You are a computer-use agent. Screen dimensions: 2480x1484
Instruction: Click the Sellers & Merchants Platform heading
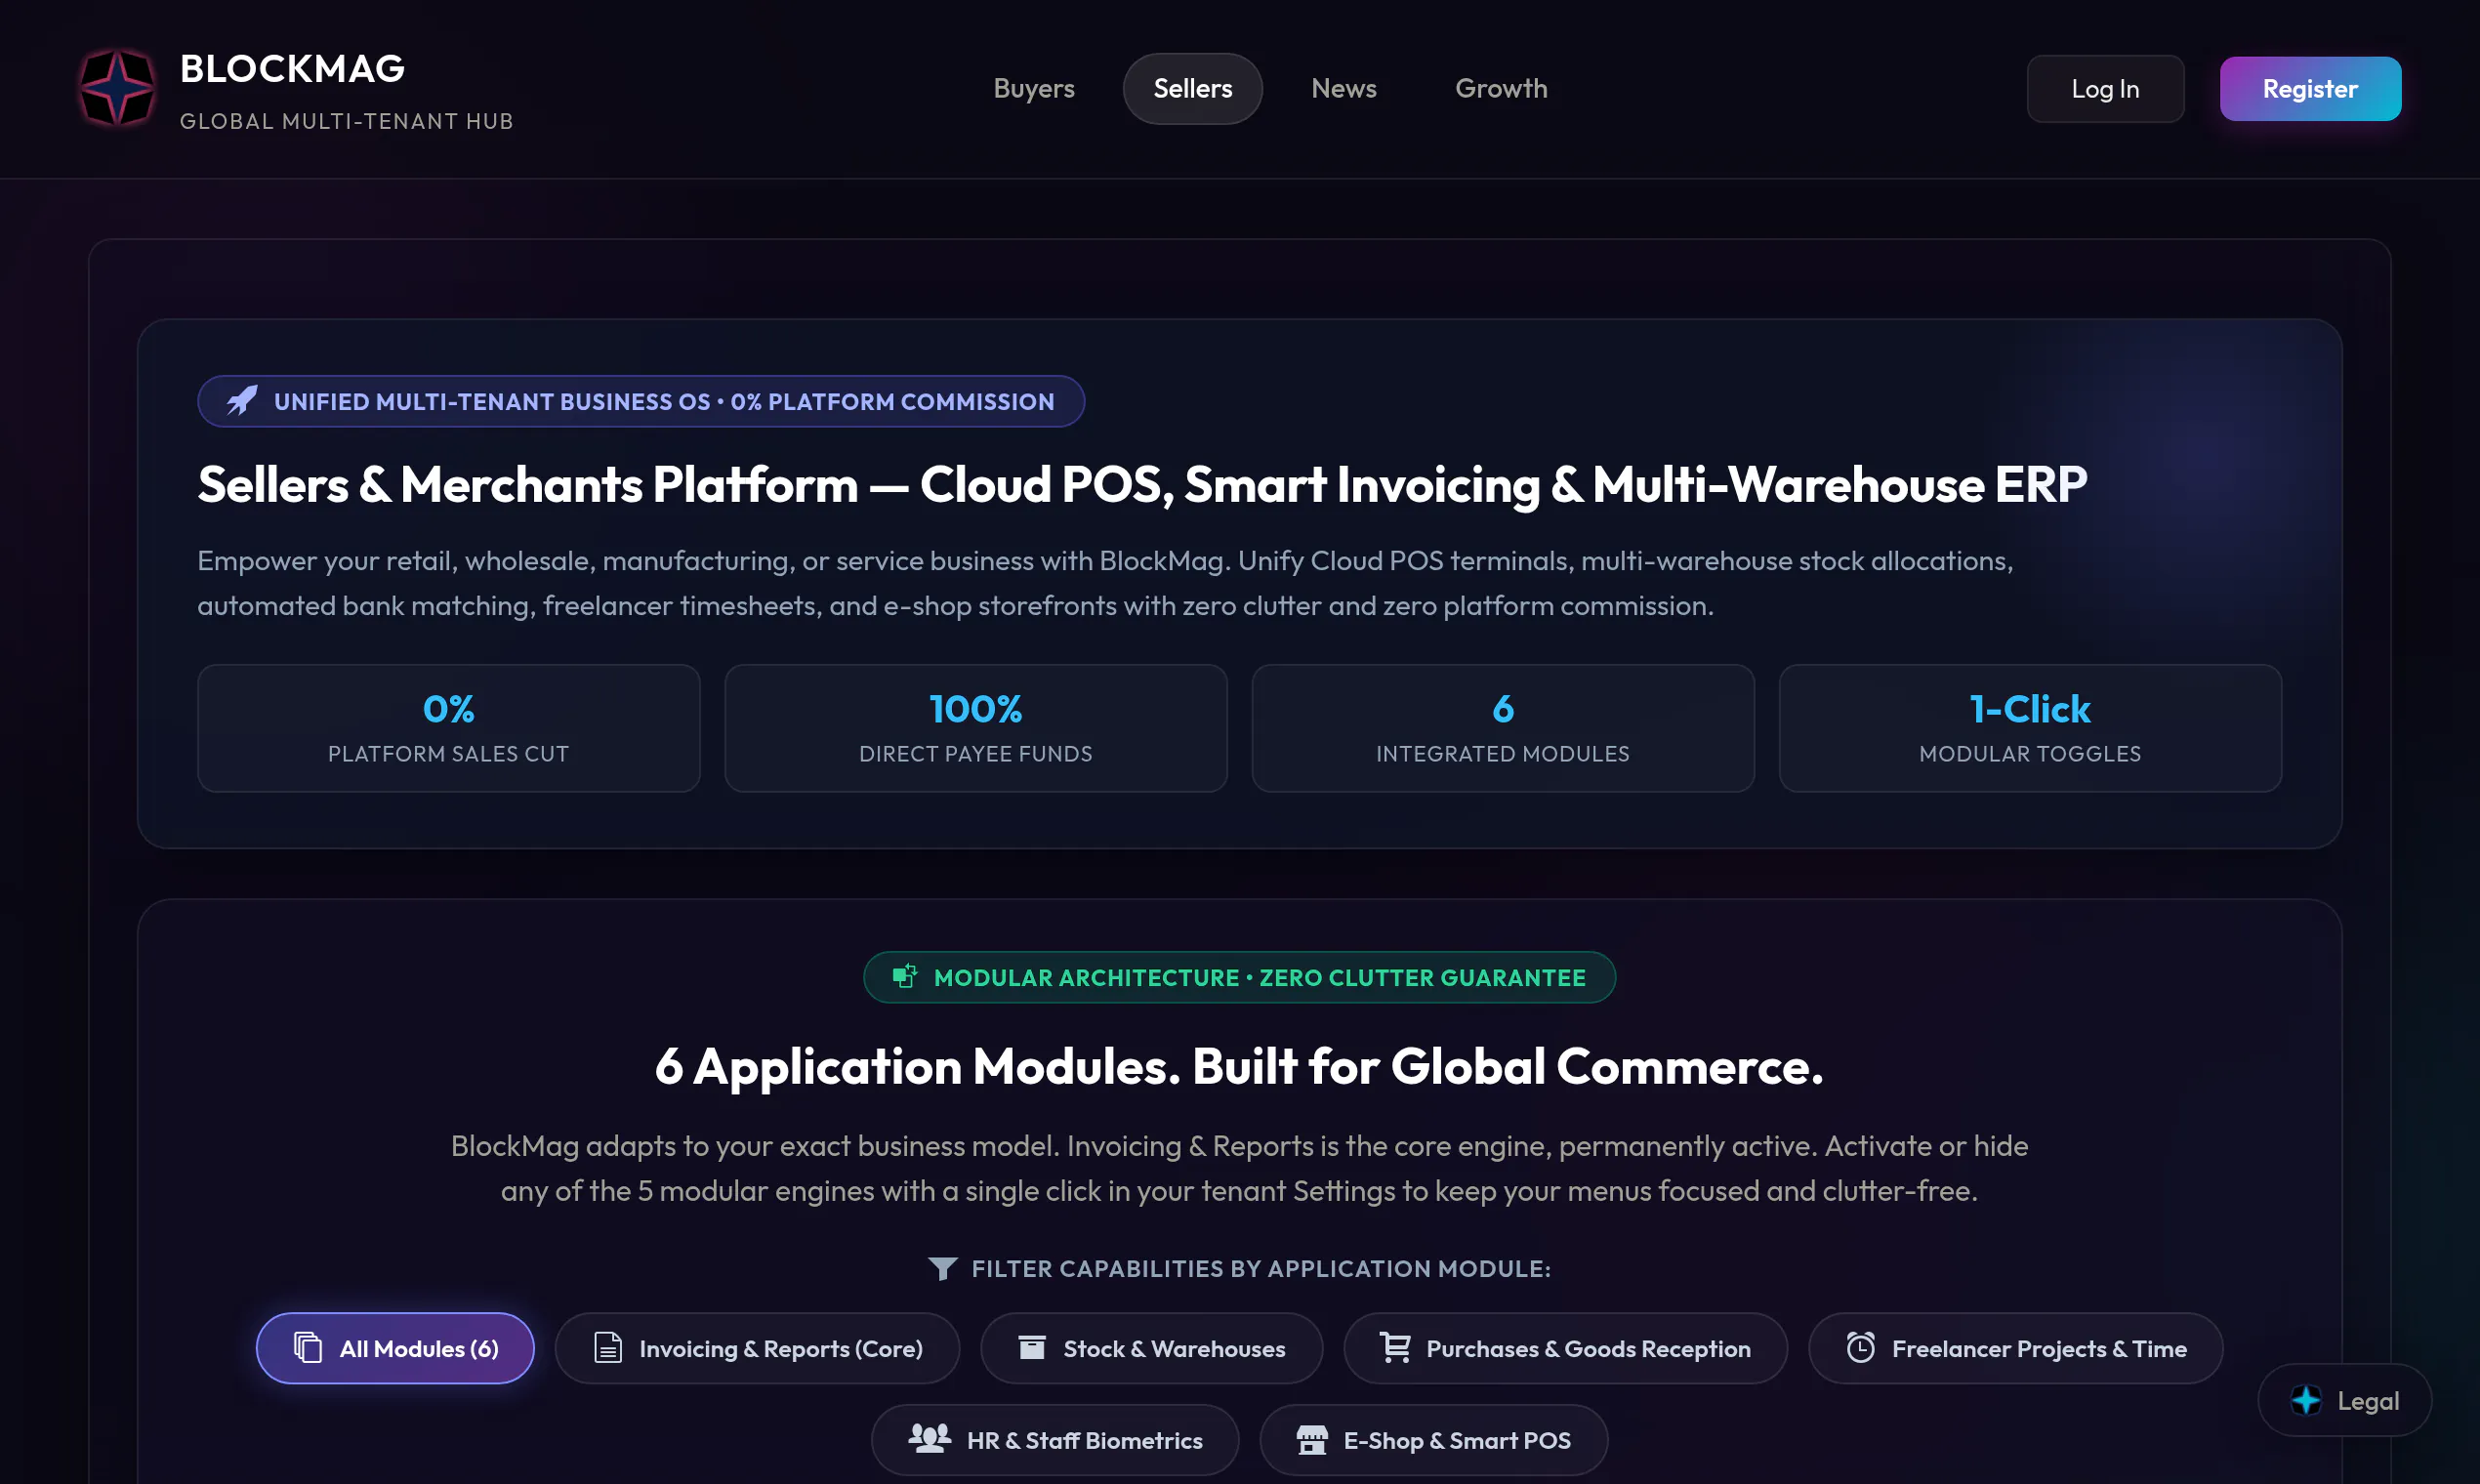[1142, 484]
